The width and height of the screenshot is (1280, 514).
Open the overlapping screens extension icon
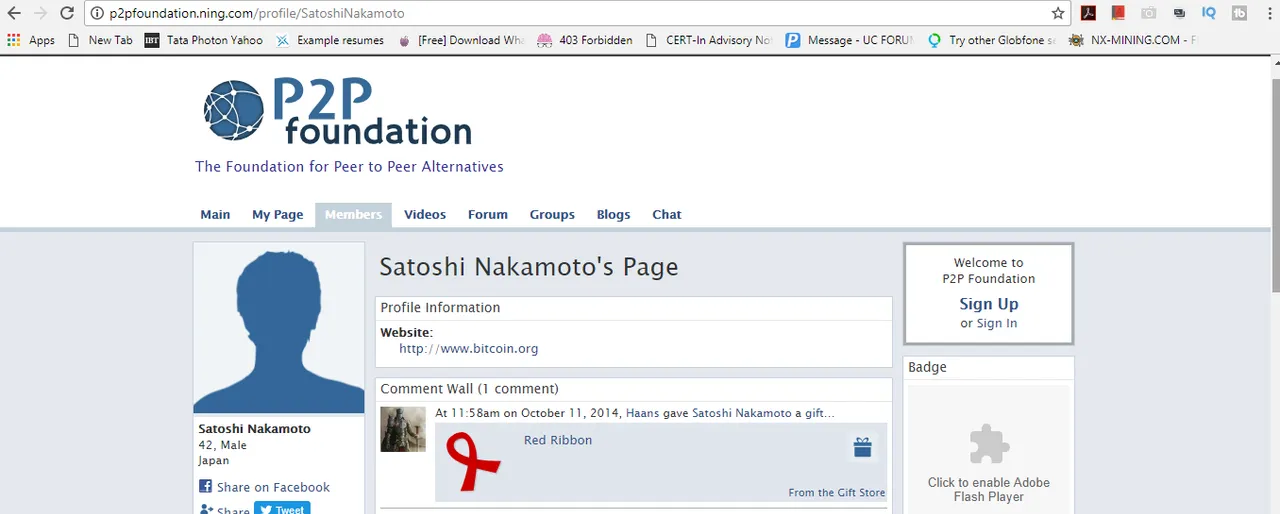coord(1179,13)
